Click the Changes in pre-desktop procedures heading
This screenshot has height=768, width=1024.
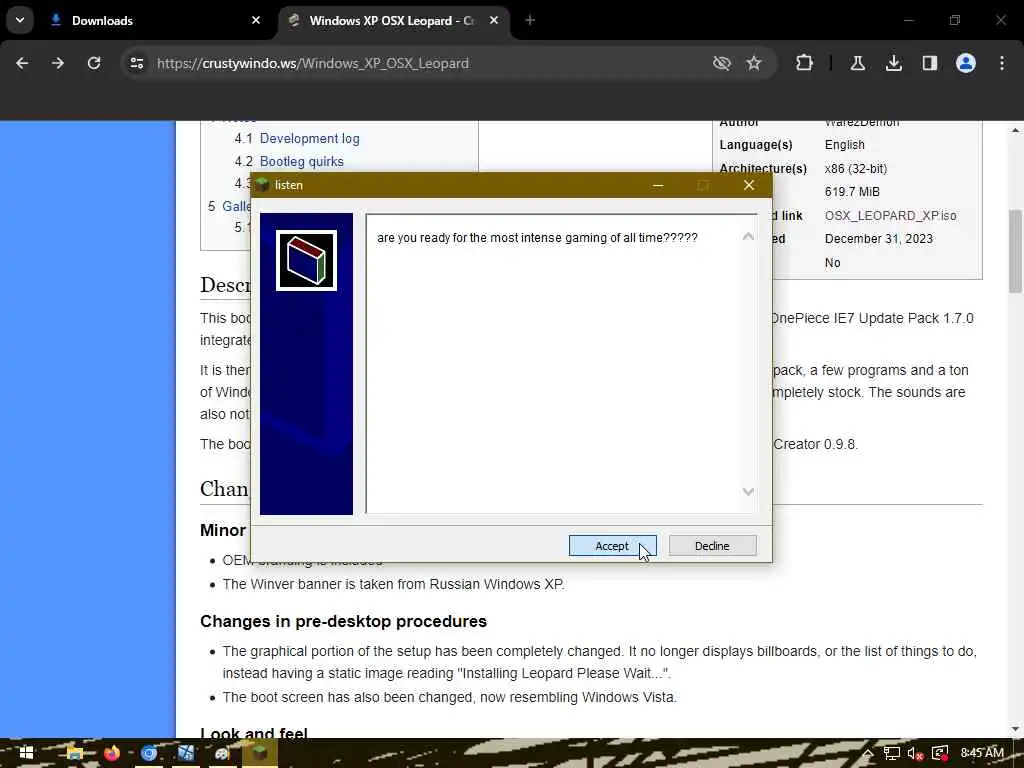tap(344, 621)
